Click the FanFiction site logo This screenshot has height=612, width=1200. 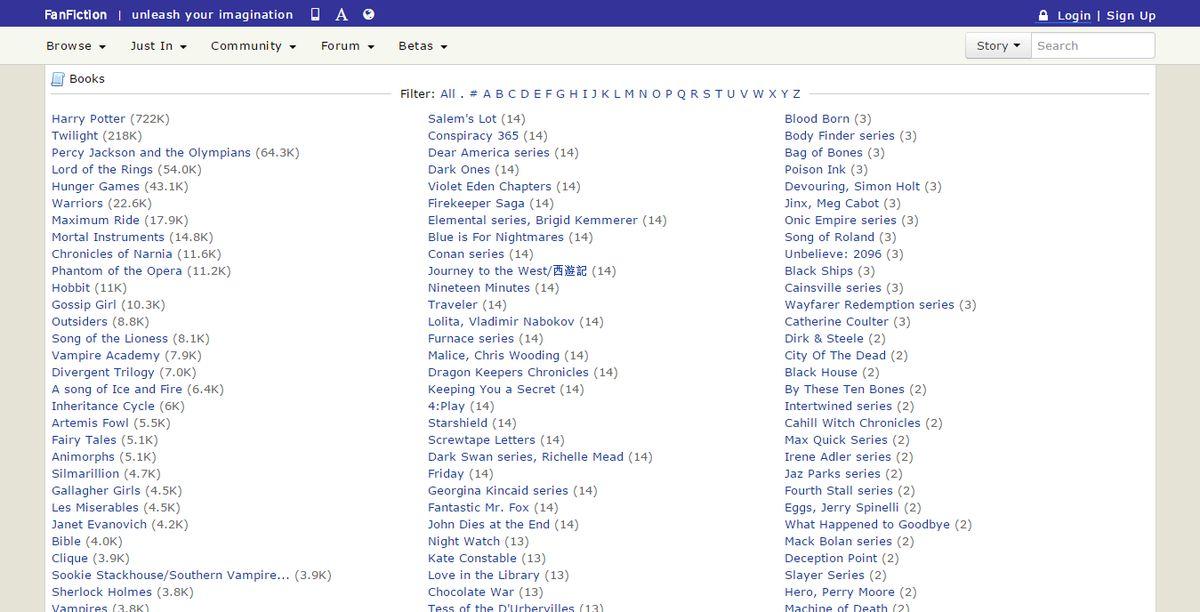coord(74,15)
